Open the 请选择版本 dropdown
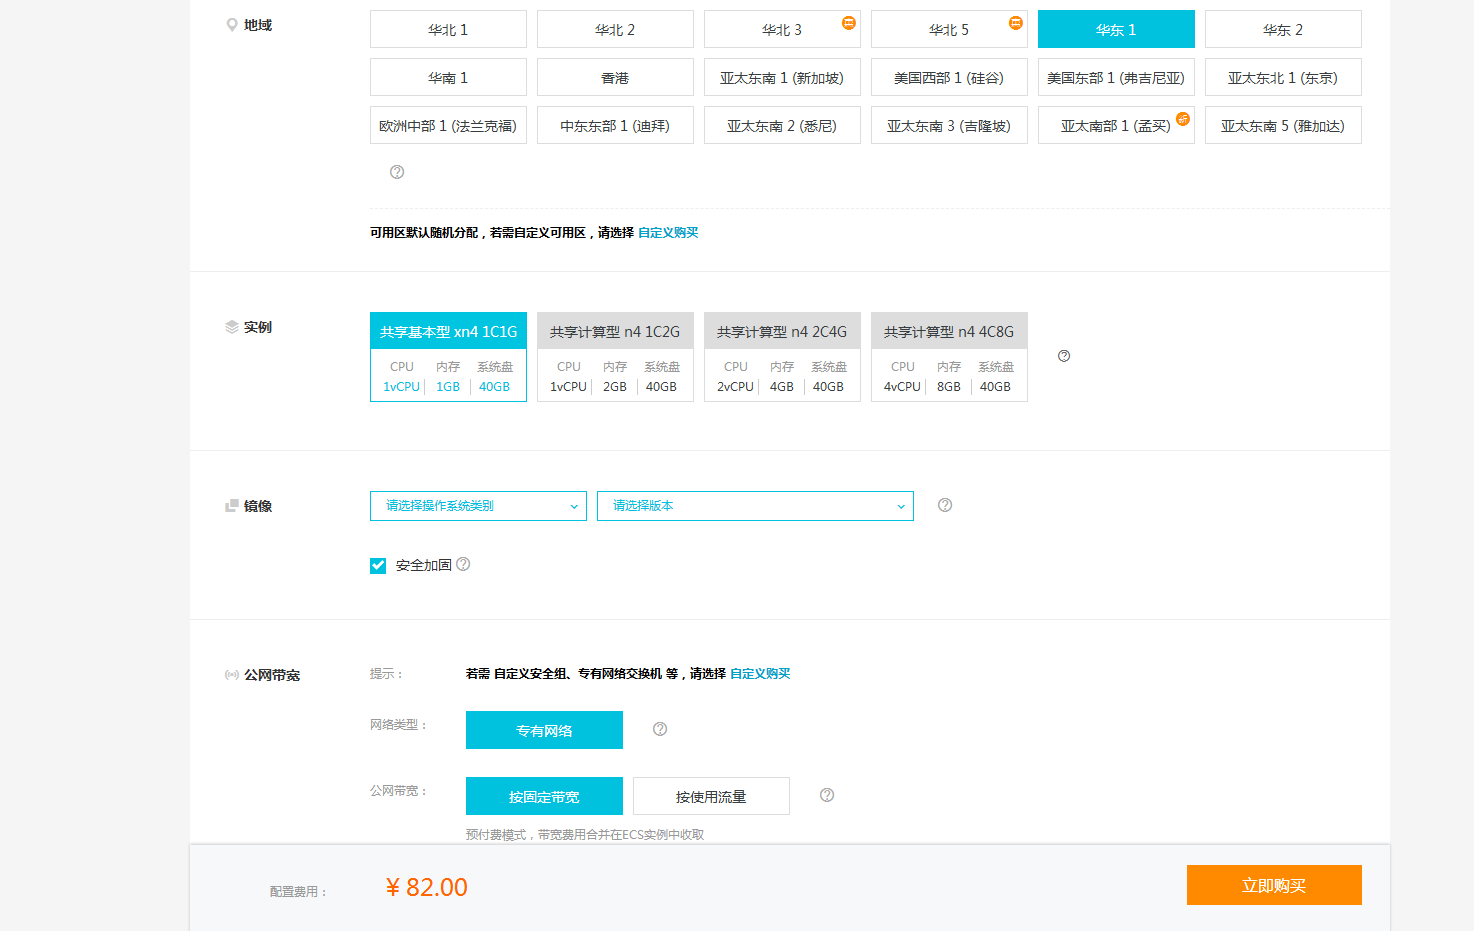 point(755,506)
